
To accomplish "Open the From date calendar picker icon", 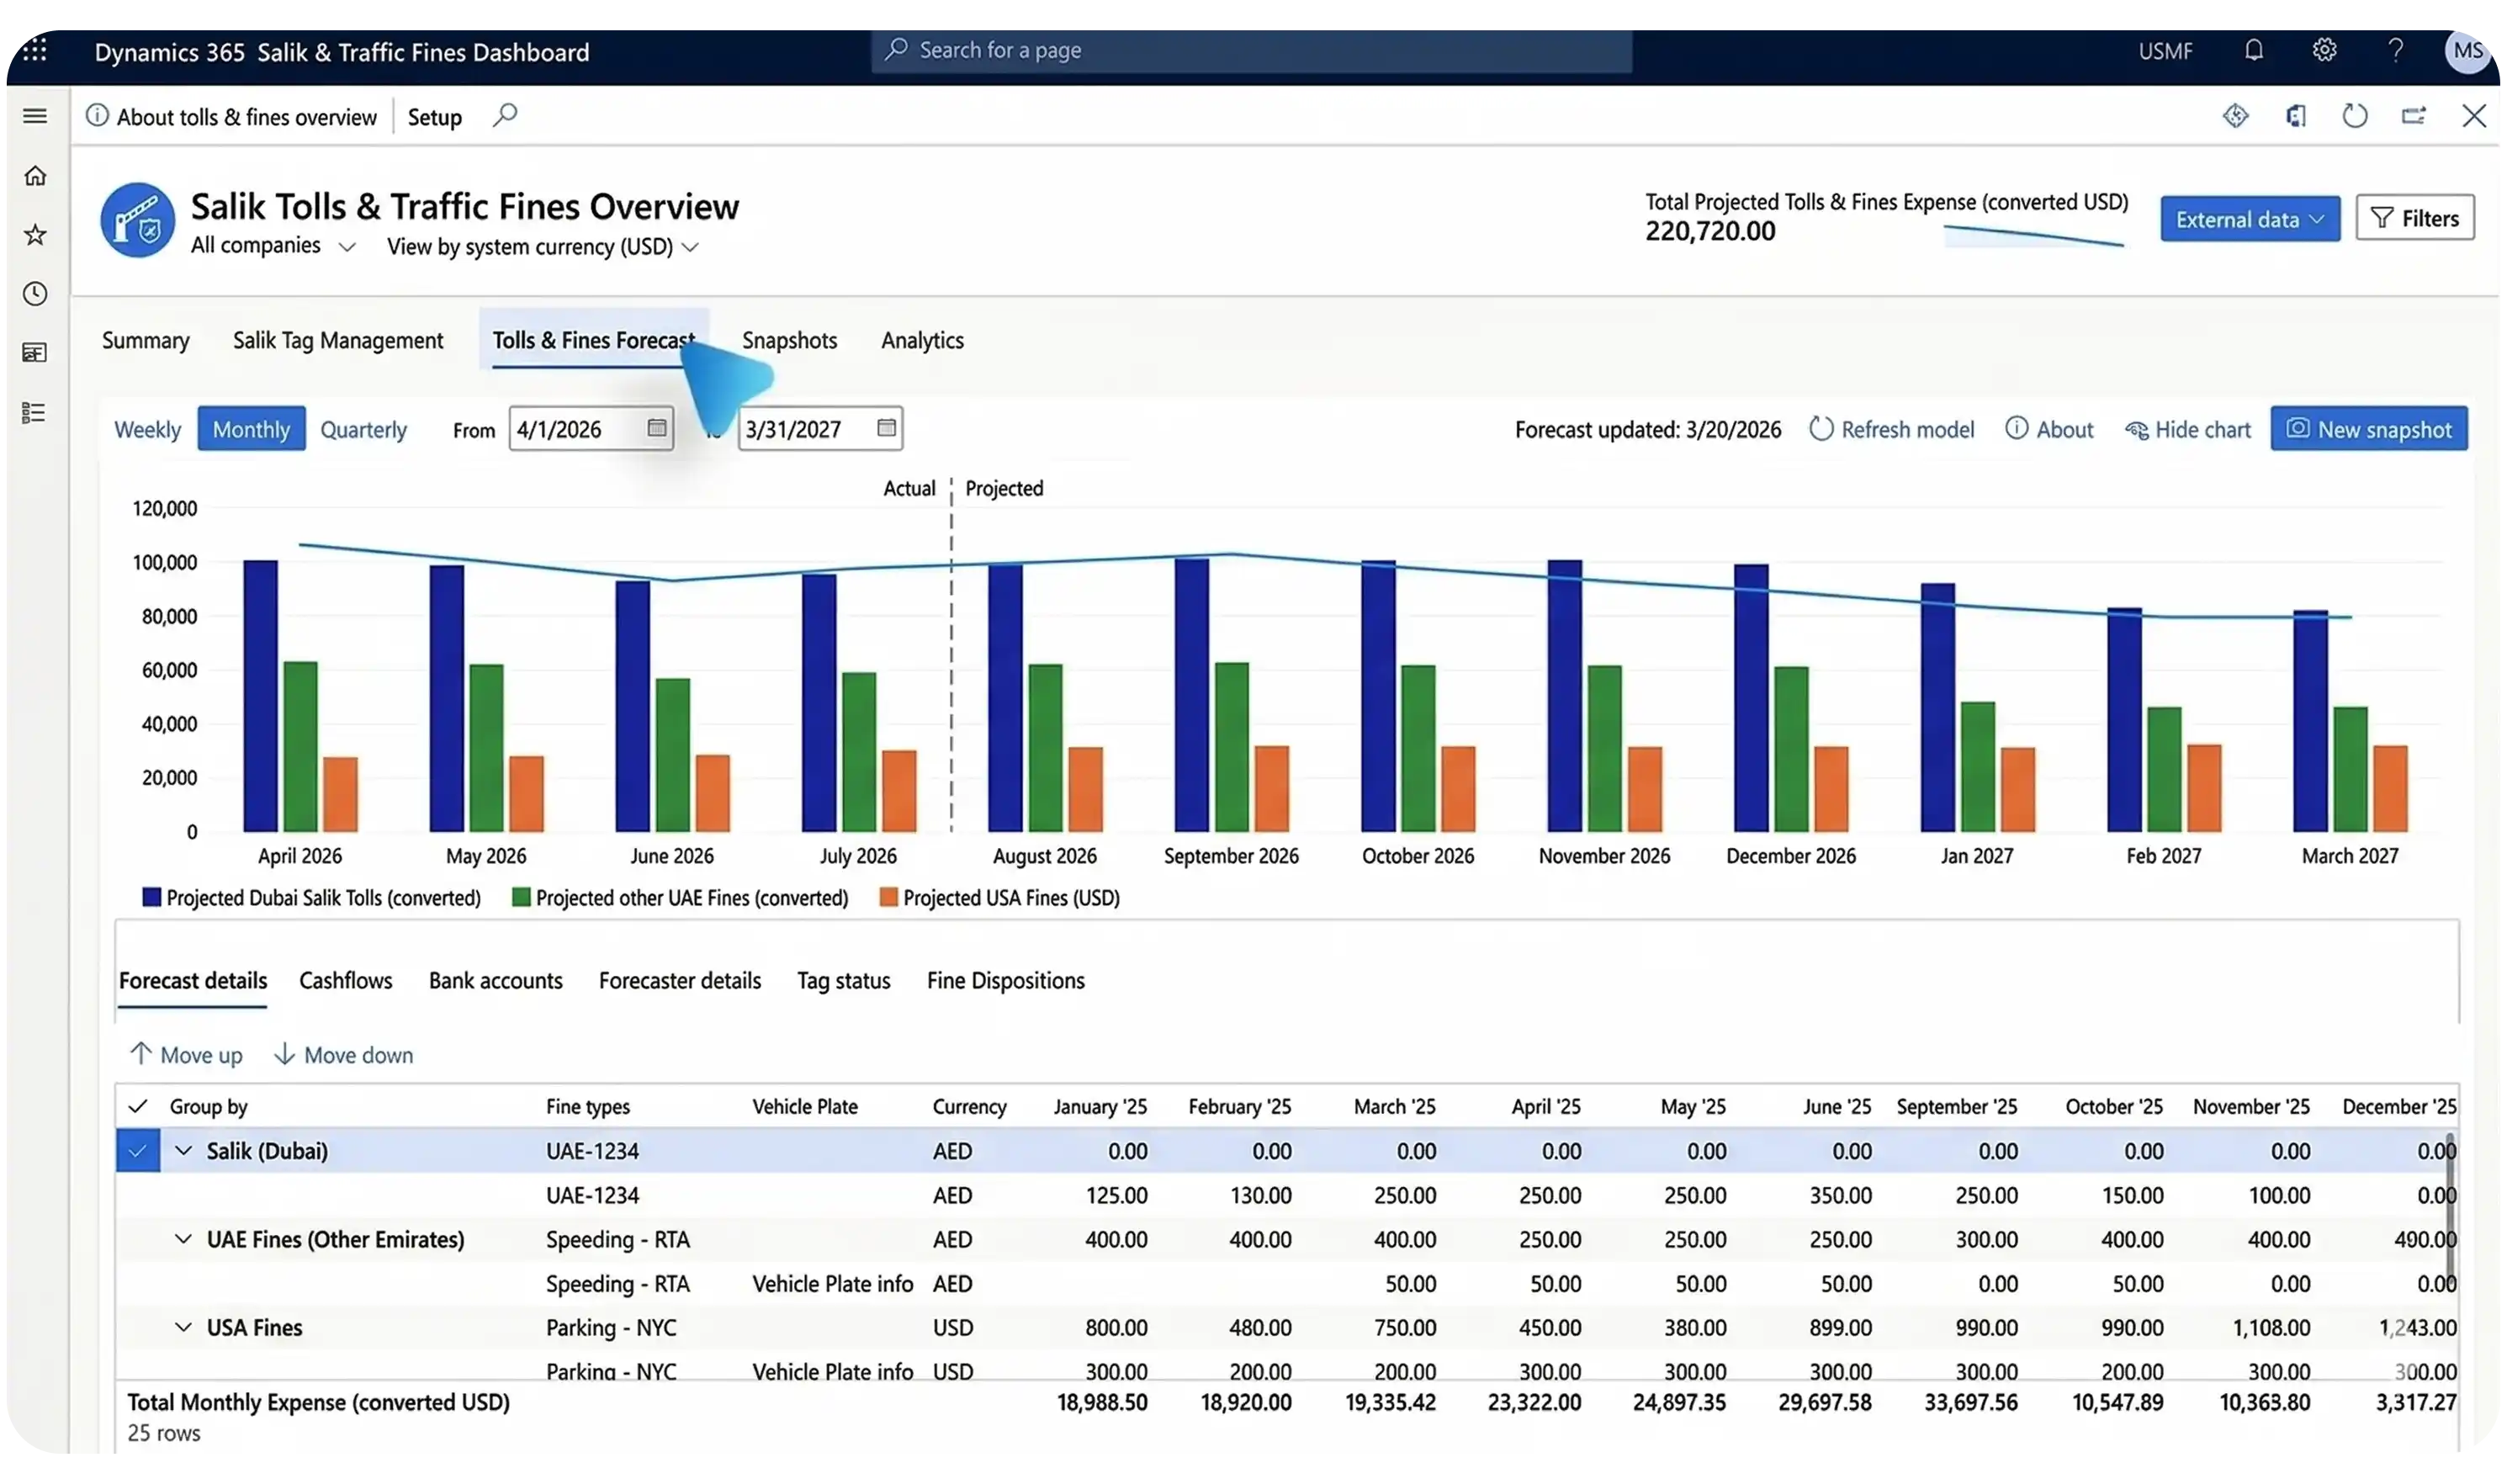I will (656, 428).
